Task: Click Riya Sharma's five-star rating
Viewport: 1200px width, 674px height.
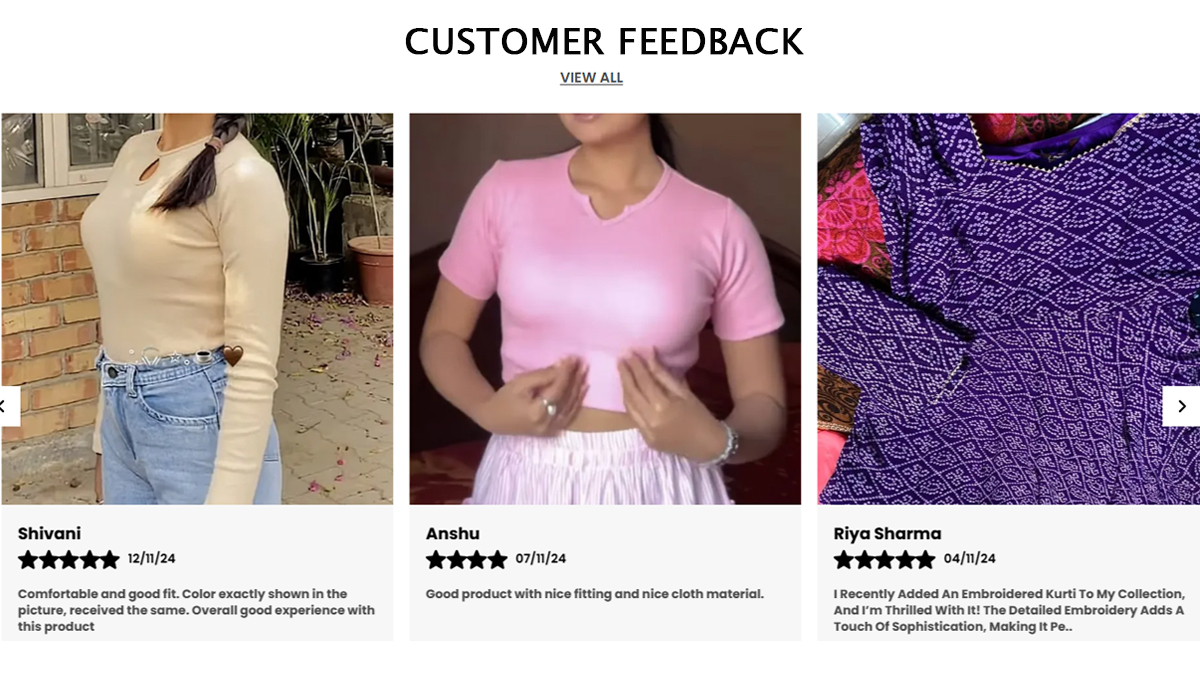Action: 884,560
